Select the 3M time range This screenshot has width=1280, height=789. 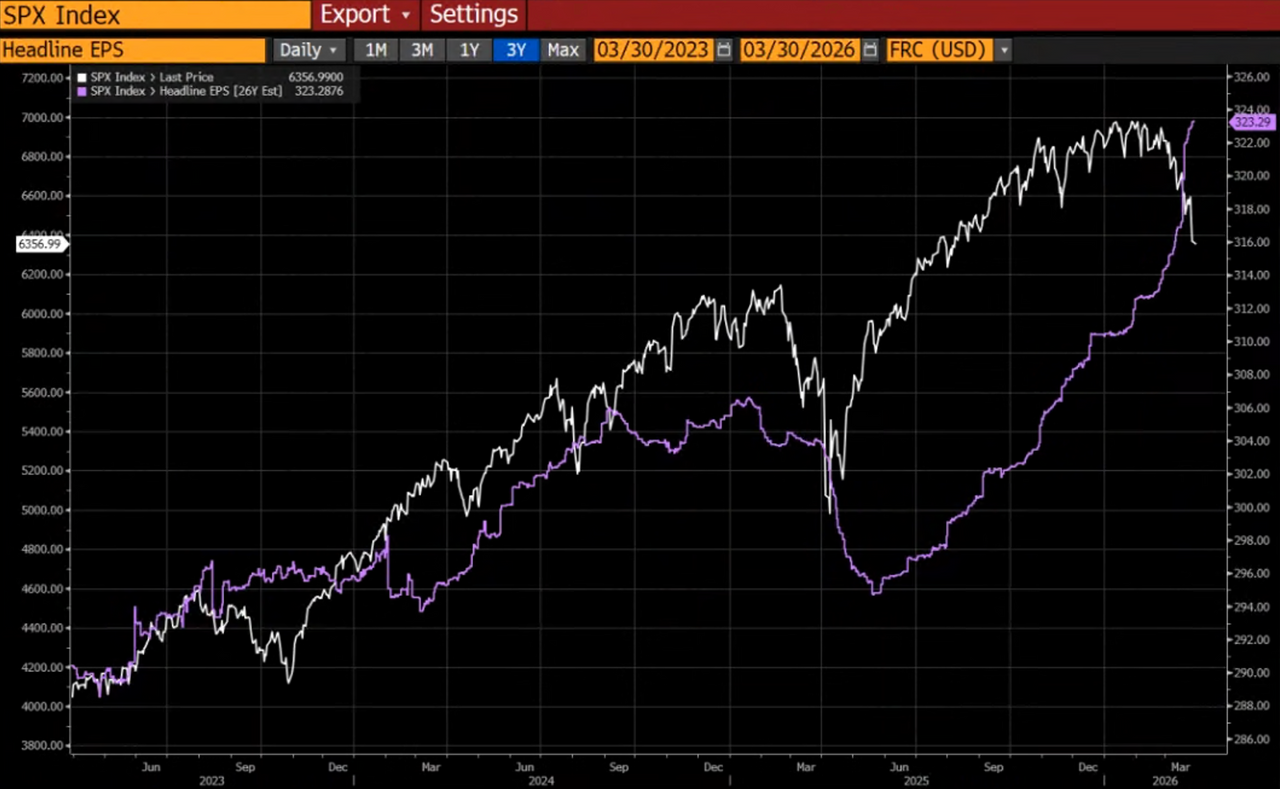tap(422, 50)
